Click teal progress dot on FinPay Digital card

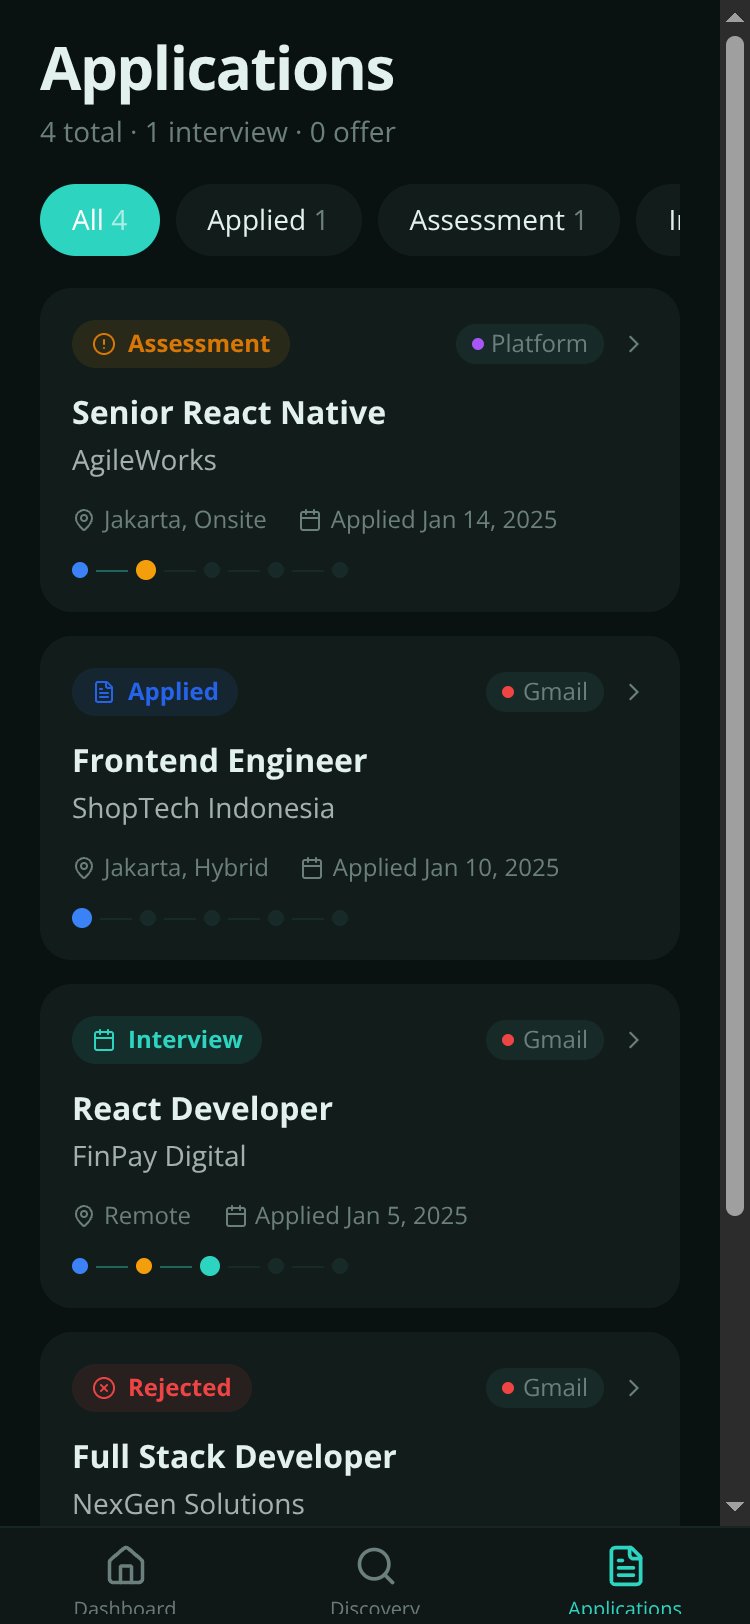(210, 1266)
